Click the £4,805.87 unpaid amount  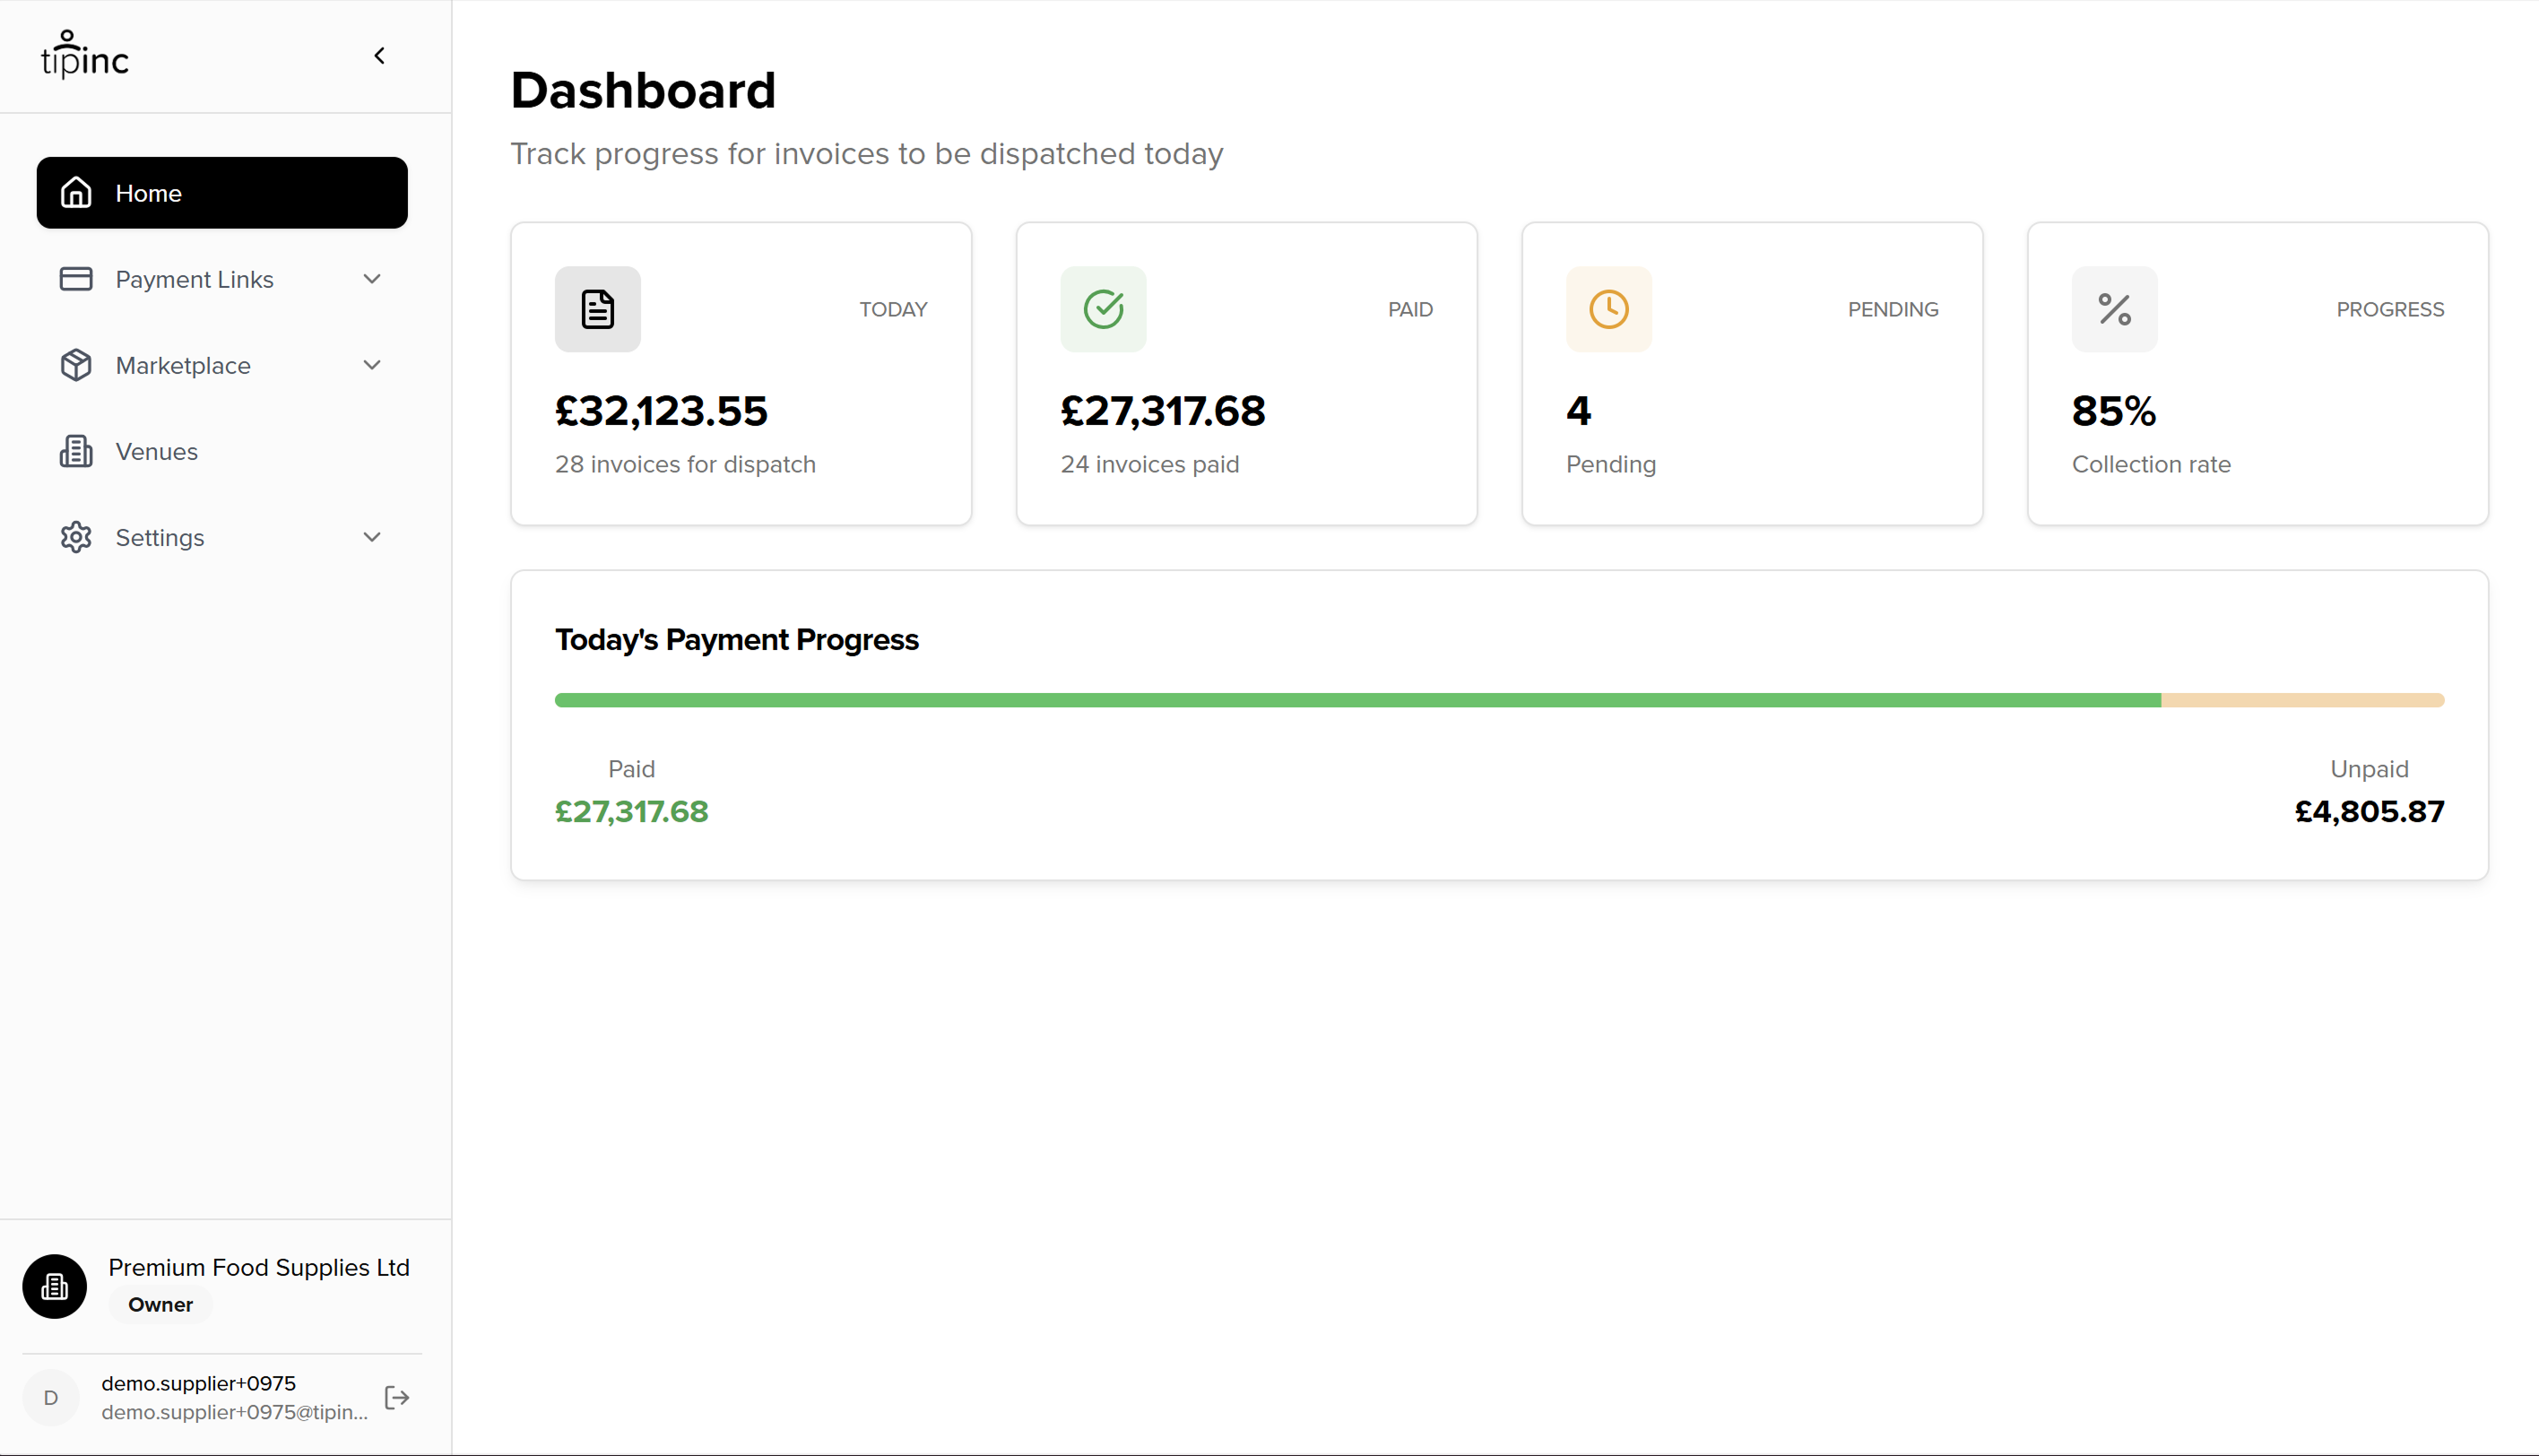[x=2369, y=811]
